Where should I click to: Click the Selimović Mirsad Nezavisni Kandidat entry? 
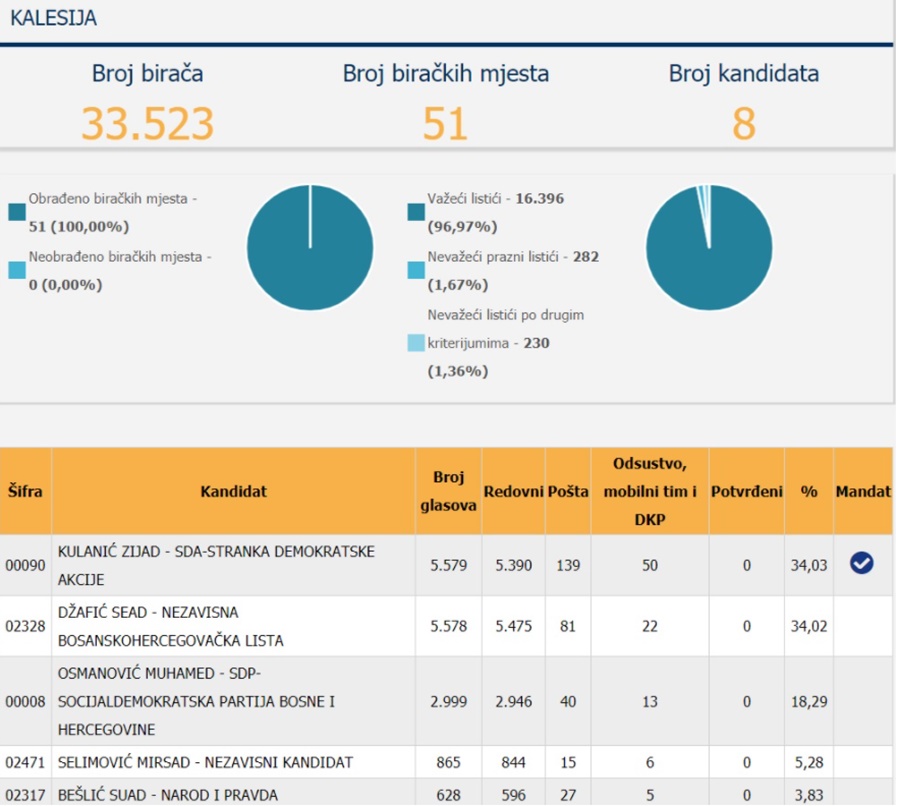pyautogui.click(x=205, y=762)
